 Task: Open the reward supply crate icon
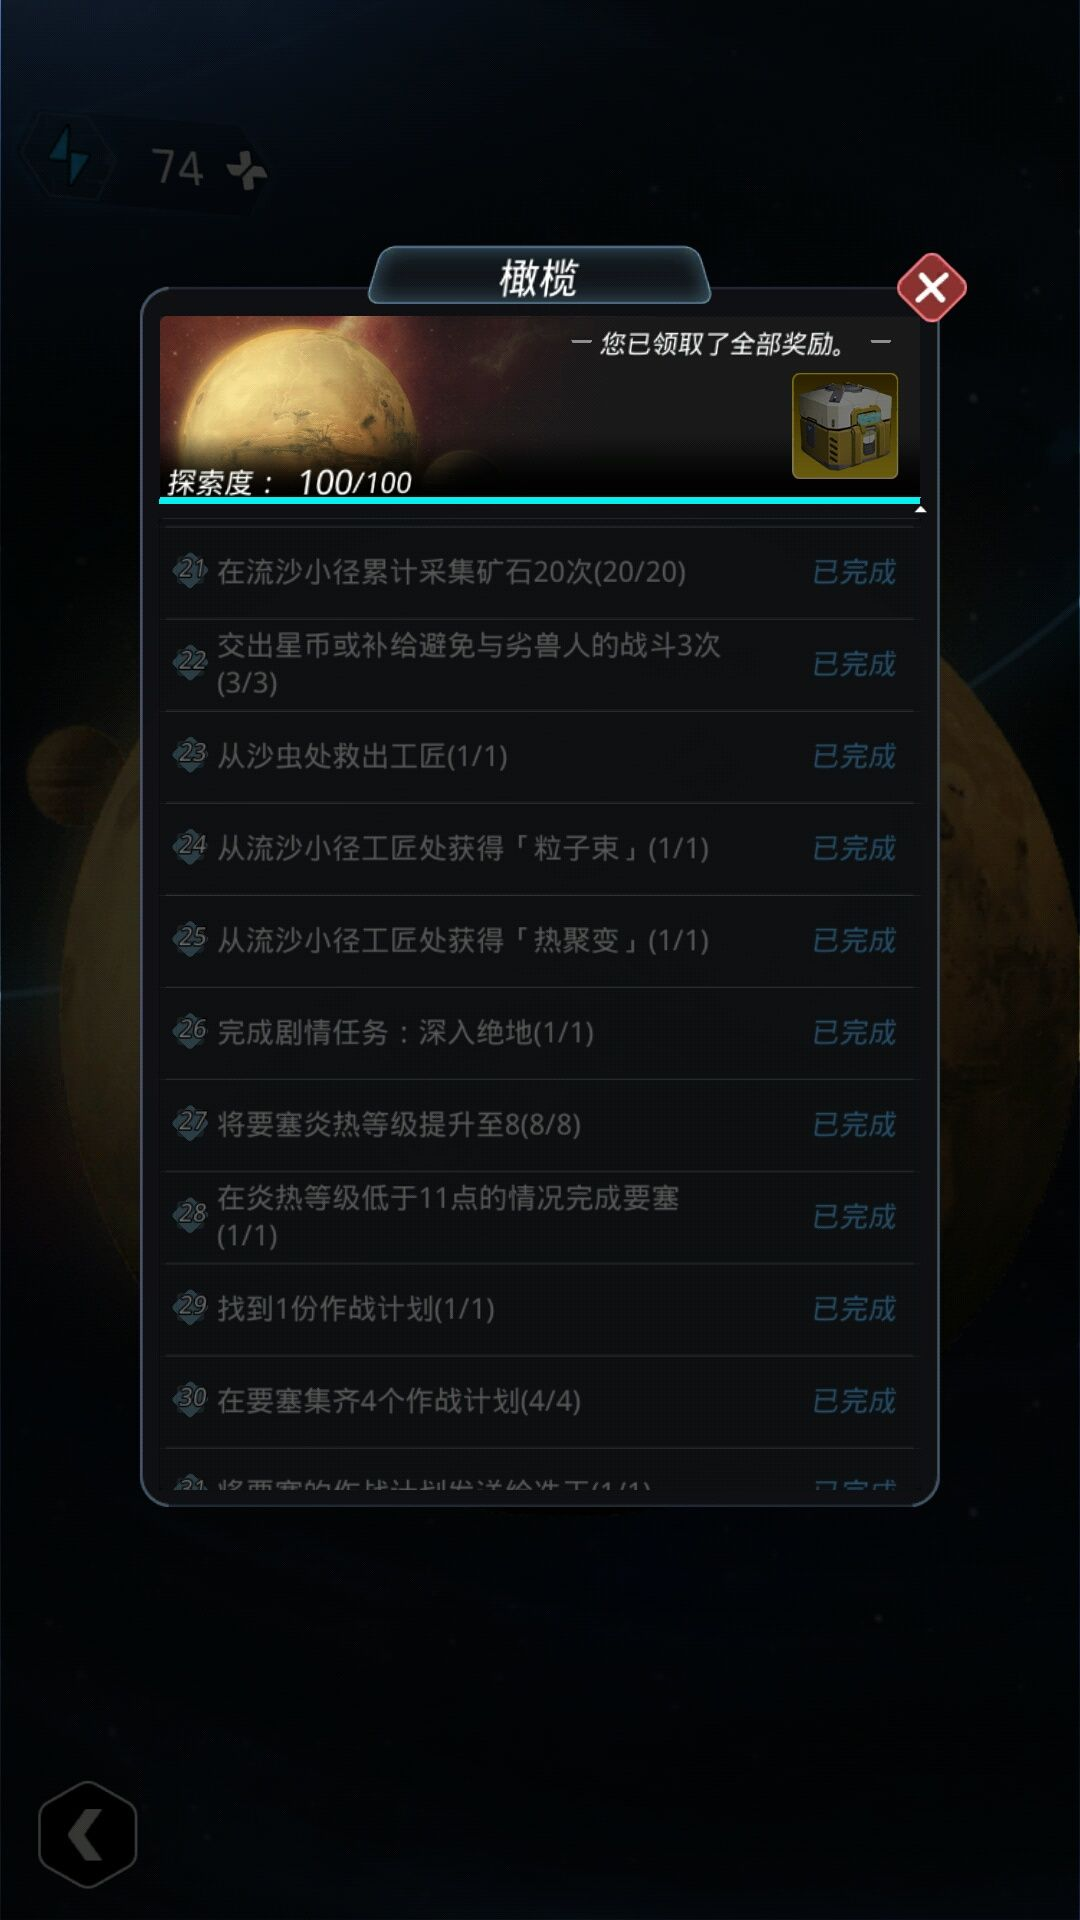tap(845, 426)
